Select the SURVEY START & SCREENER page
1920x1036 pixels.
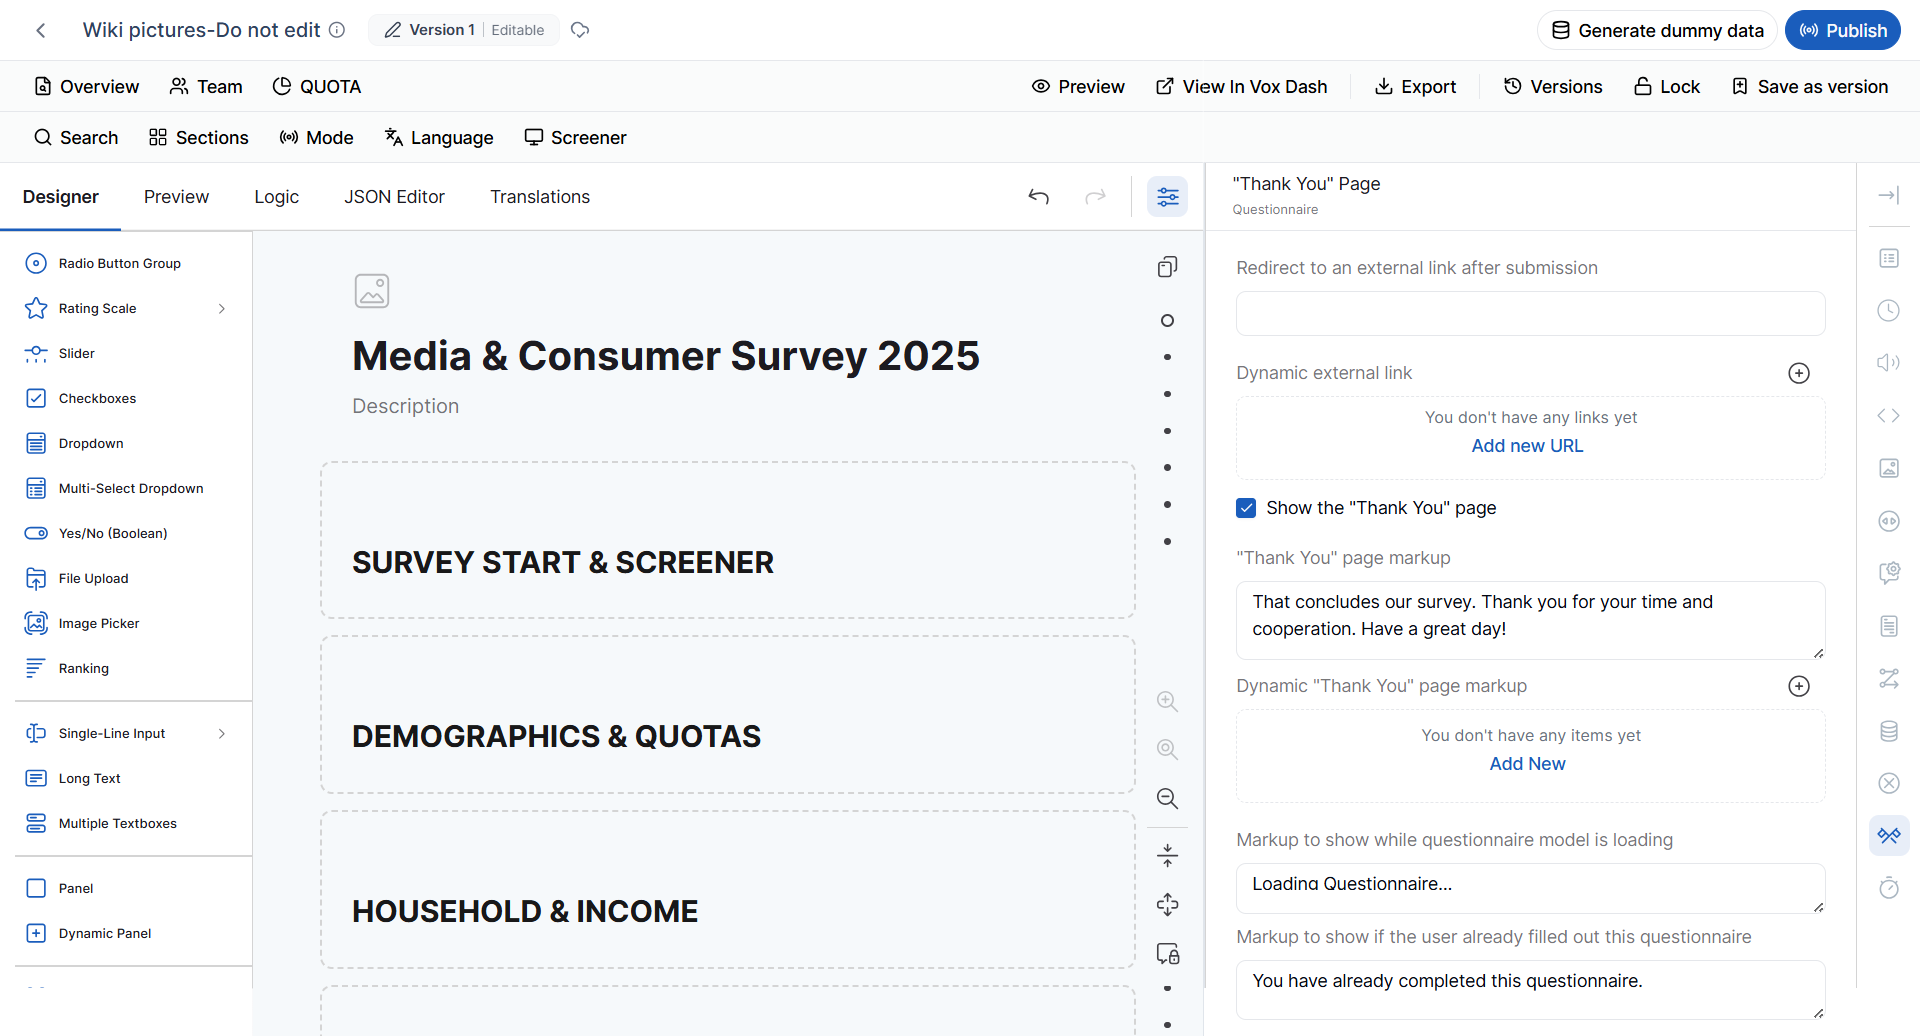(x=728, y=540)
